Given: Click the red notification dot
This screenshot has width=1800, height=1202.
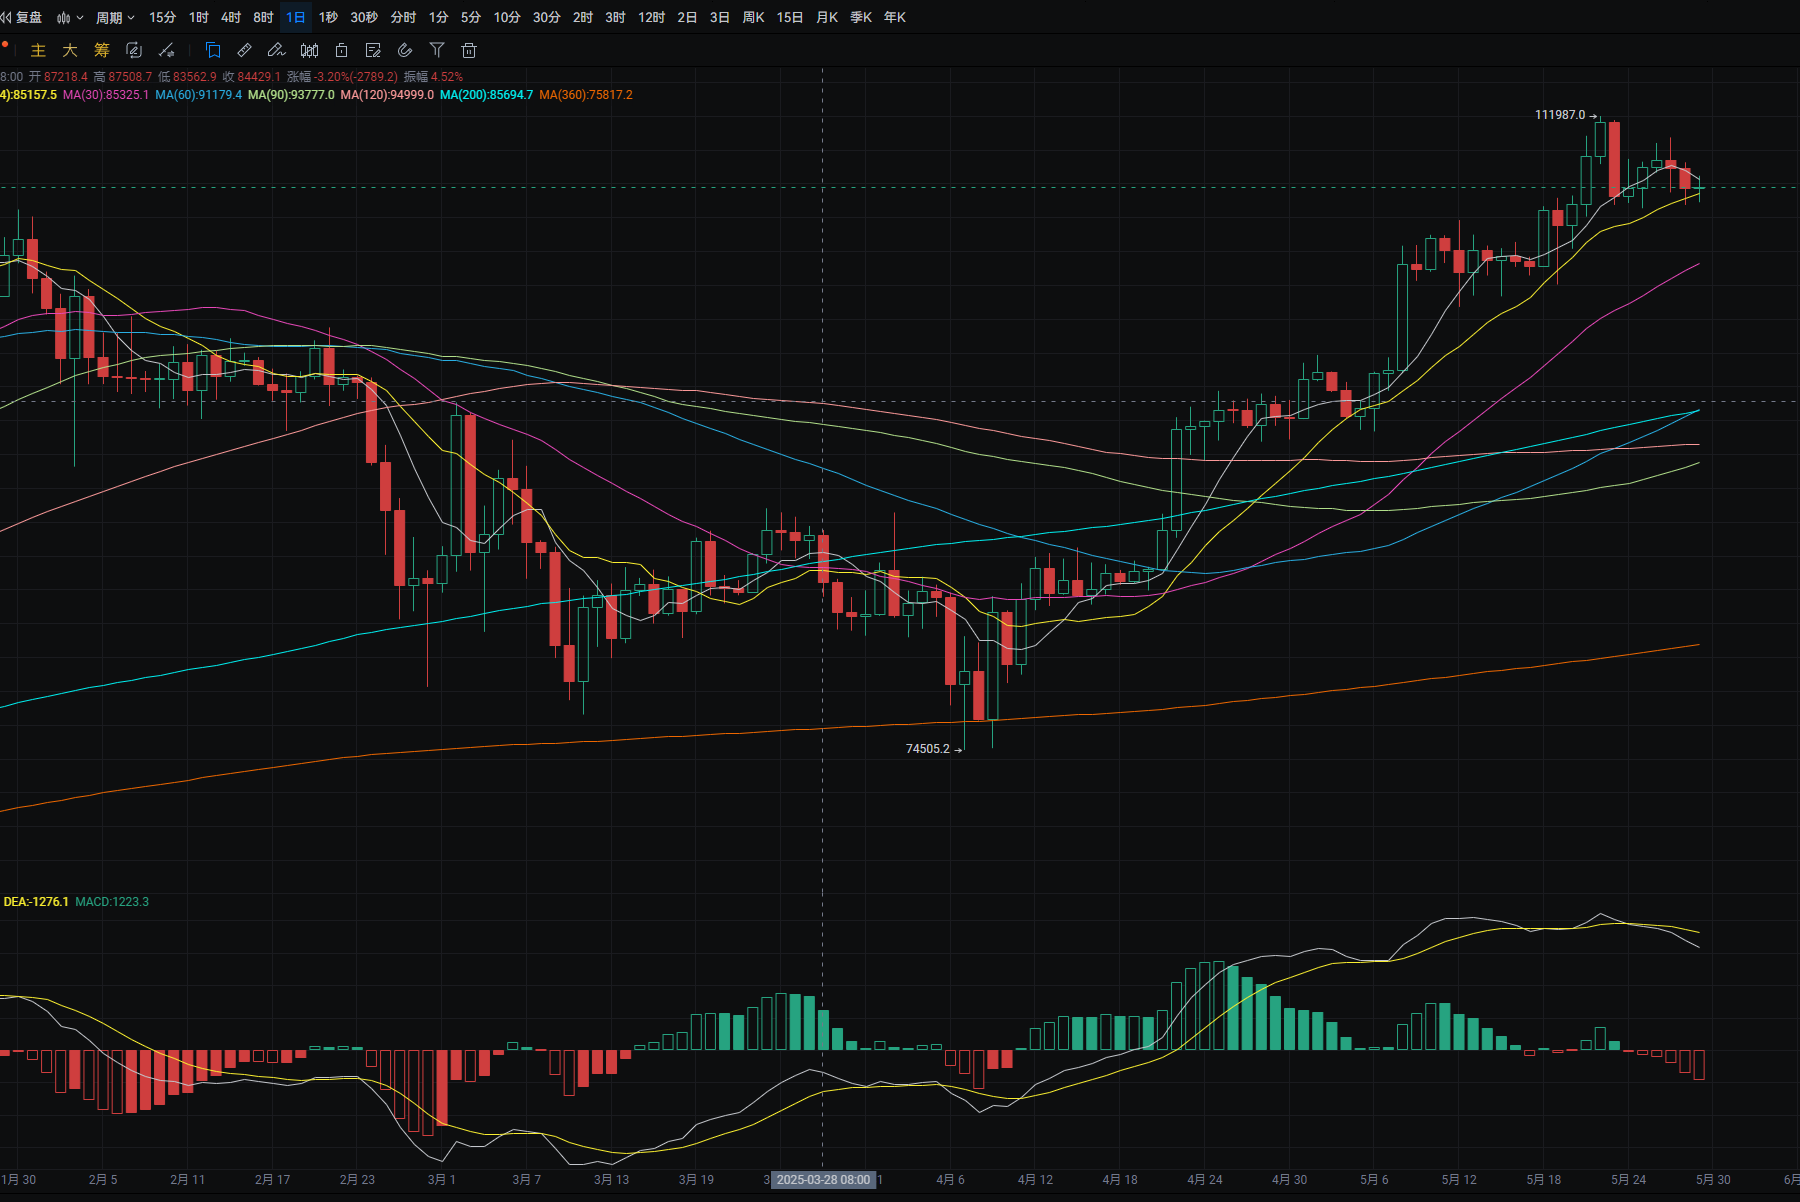Looking at the screenshot, I should pos(4,44).
